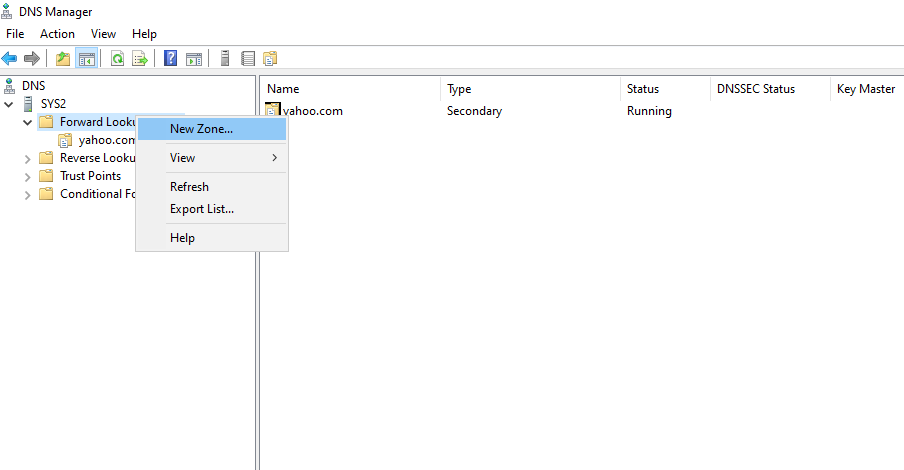Click the Forward Lookup Zones folder icon
The height and width of the screenshot is (470, 904).
click(46, 122)
